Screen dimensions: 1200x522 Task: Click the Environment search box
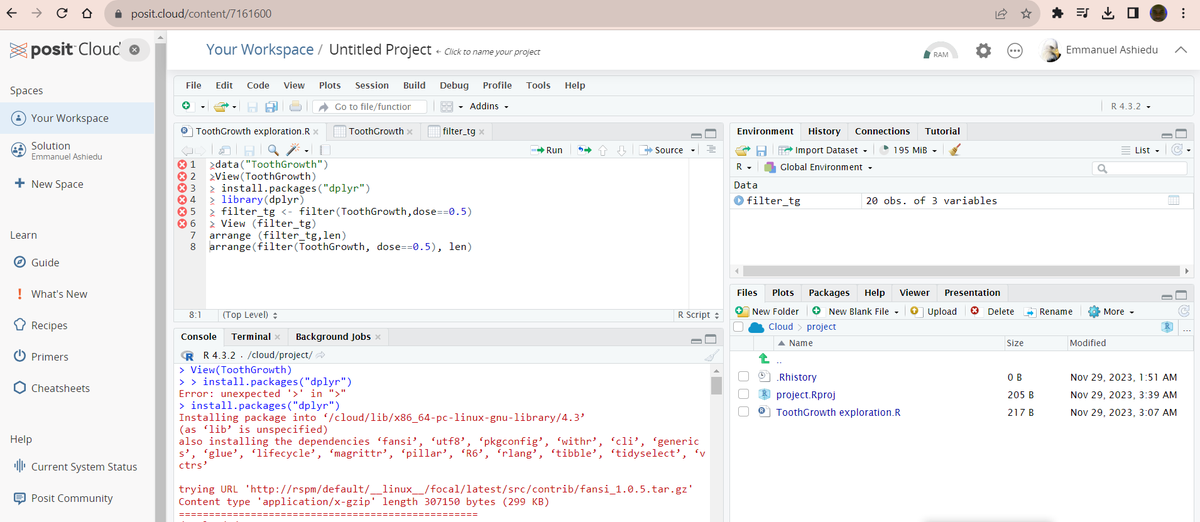[1140, 168]
